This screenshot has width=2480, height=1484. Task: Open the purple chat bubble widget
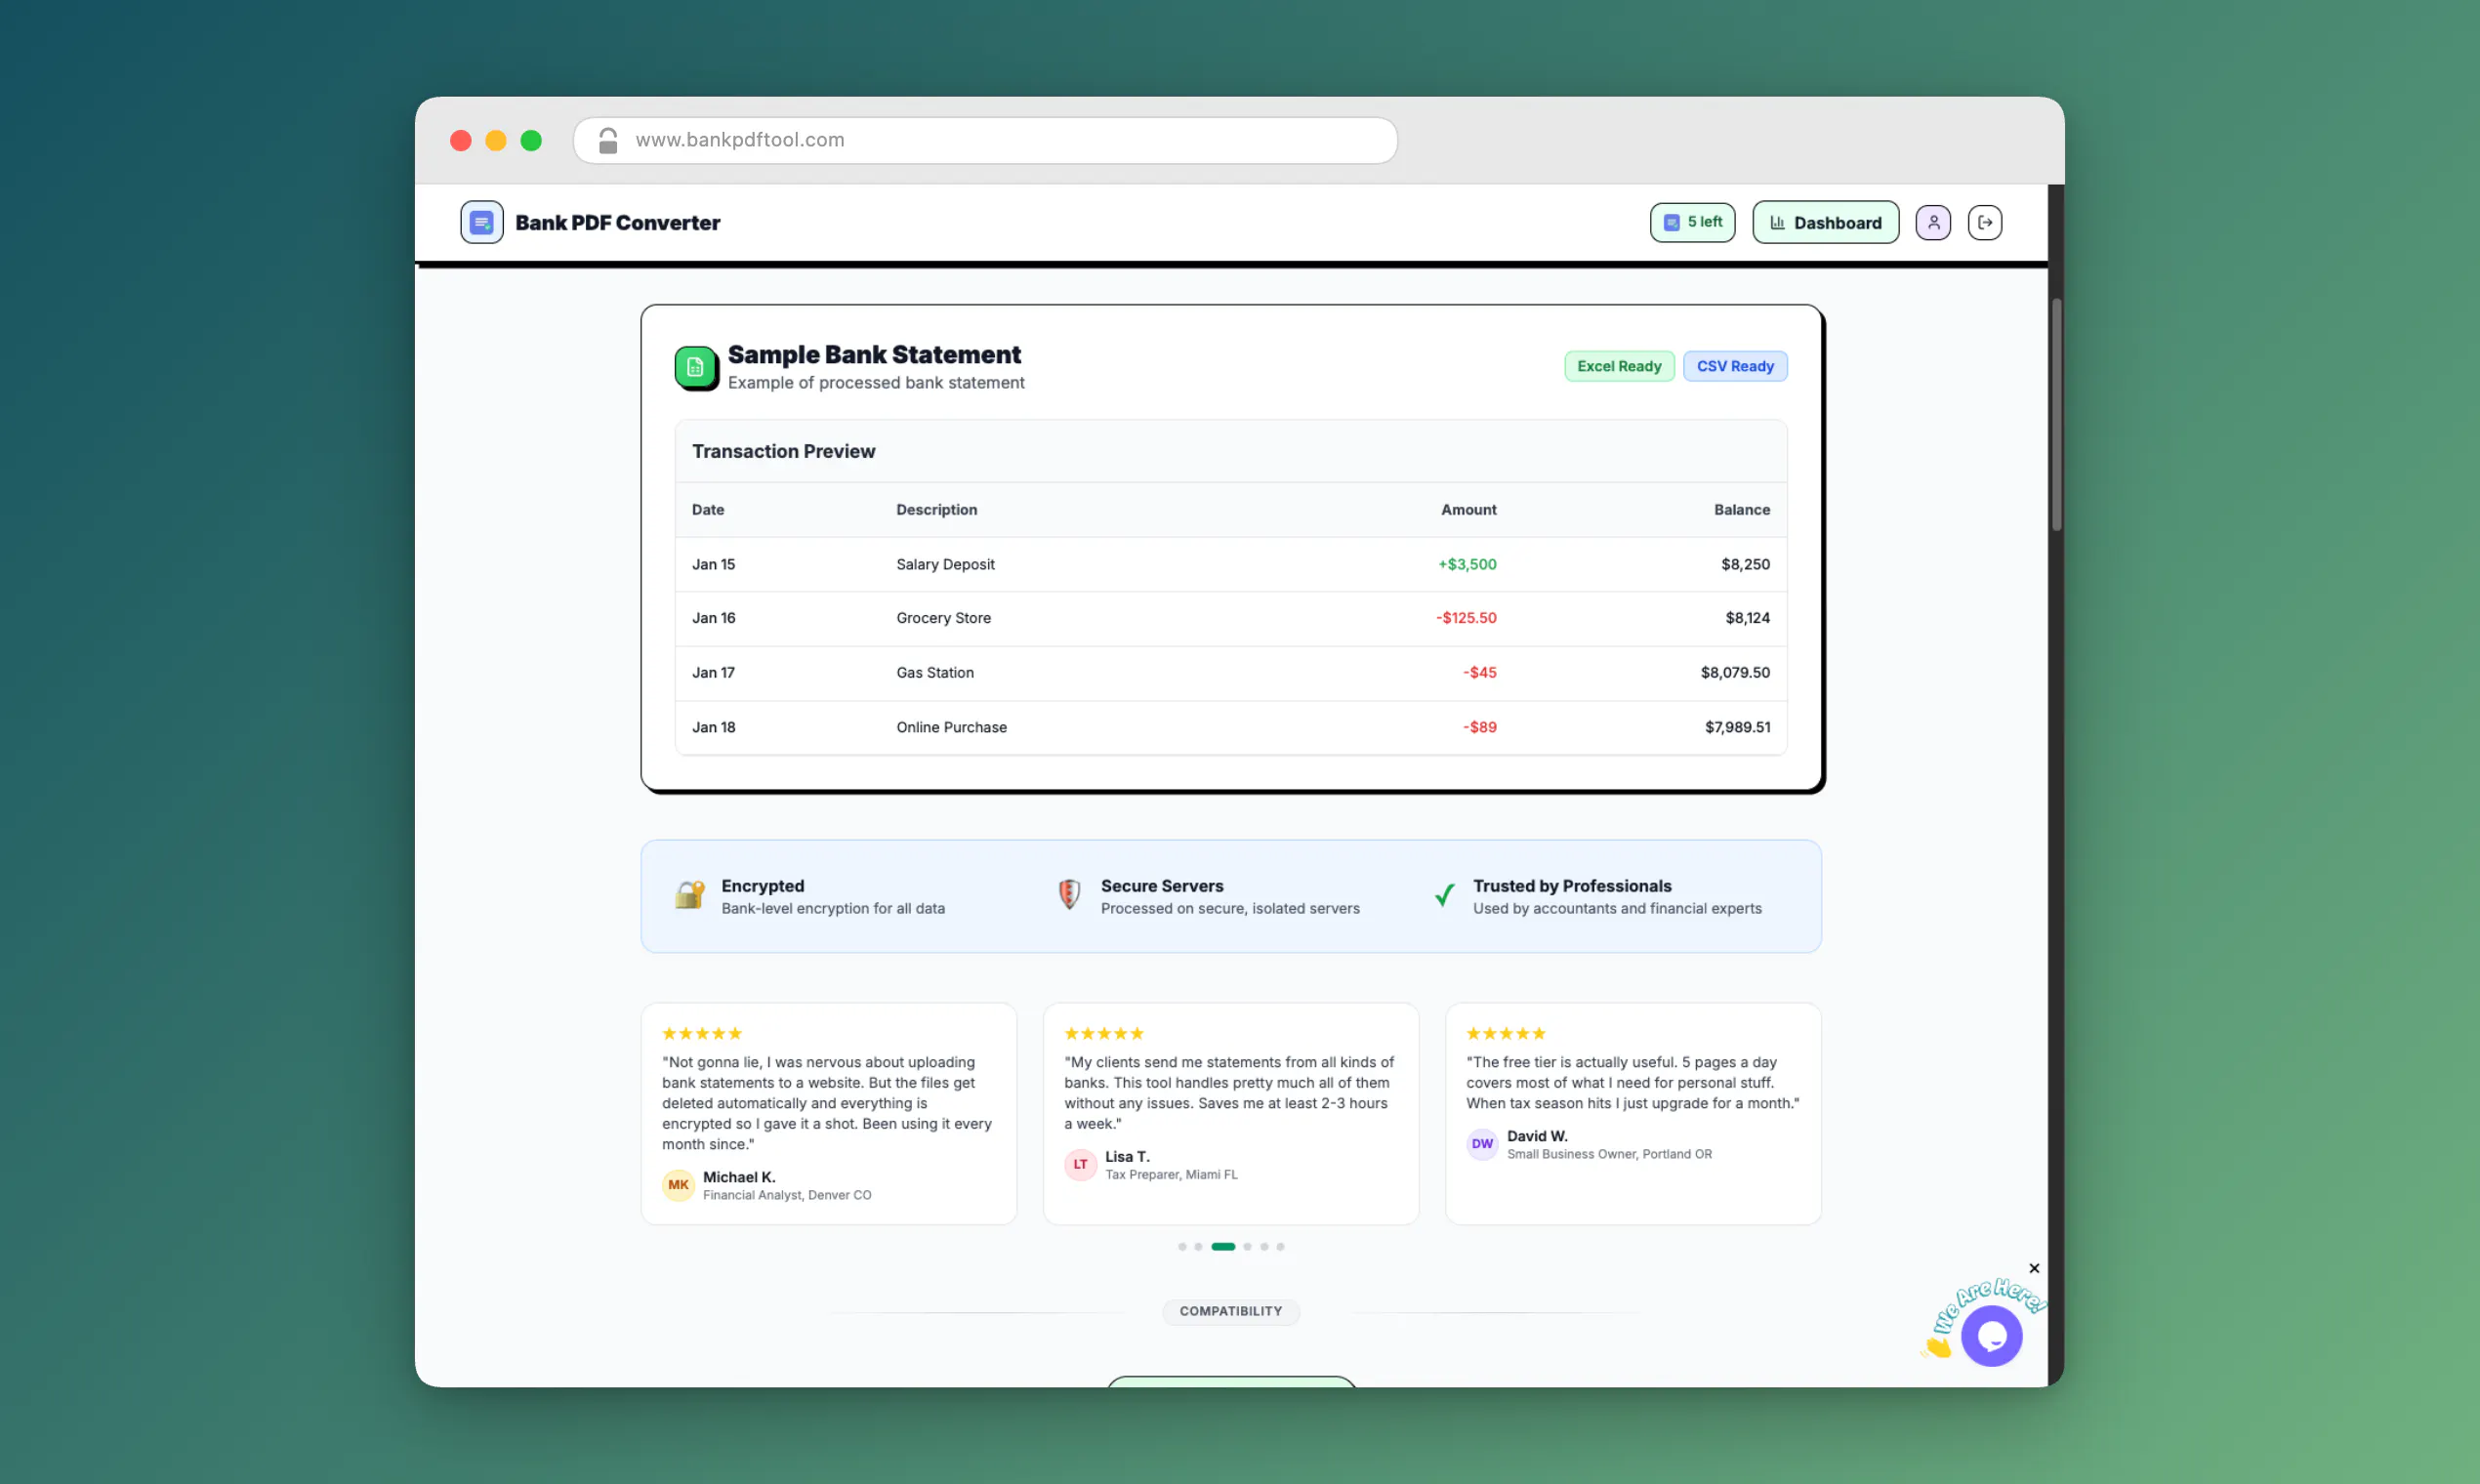pos(1991,1335)
